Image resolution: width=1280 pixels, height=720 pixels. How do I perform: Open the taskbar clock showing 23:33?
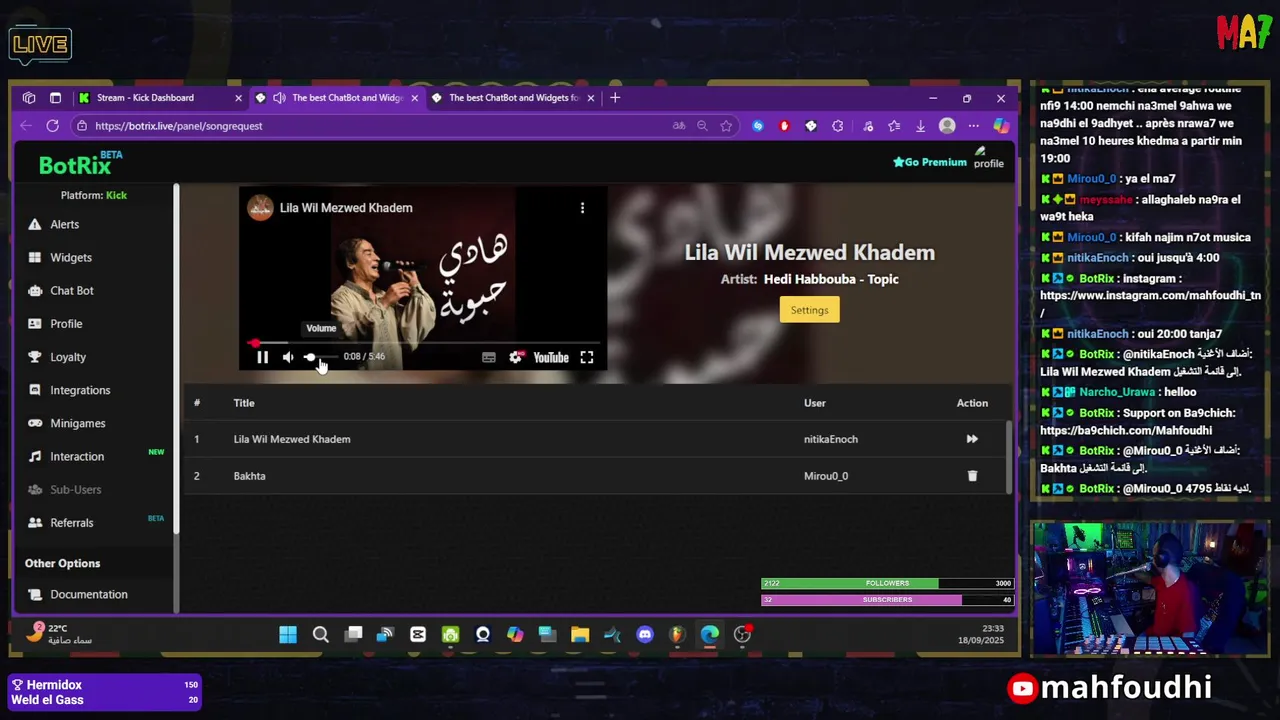pyautogui.click(x=981, y=634)
